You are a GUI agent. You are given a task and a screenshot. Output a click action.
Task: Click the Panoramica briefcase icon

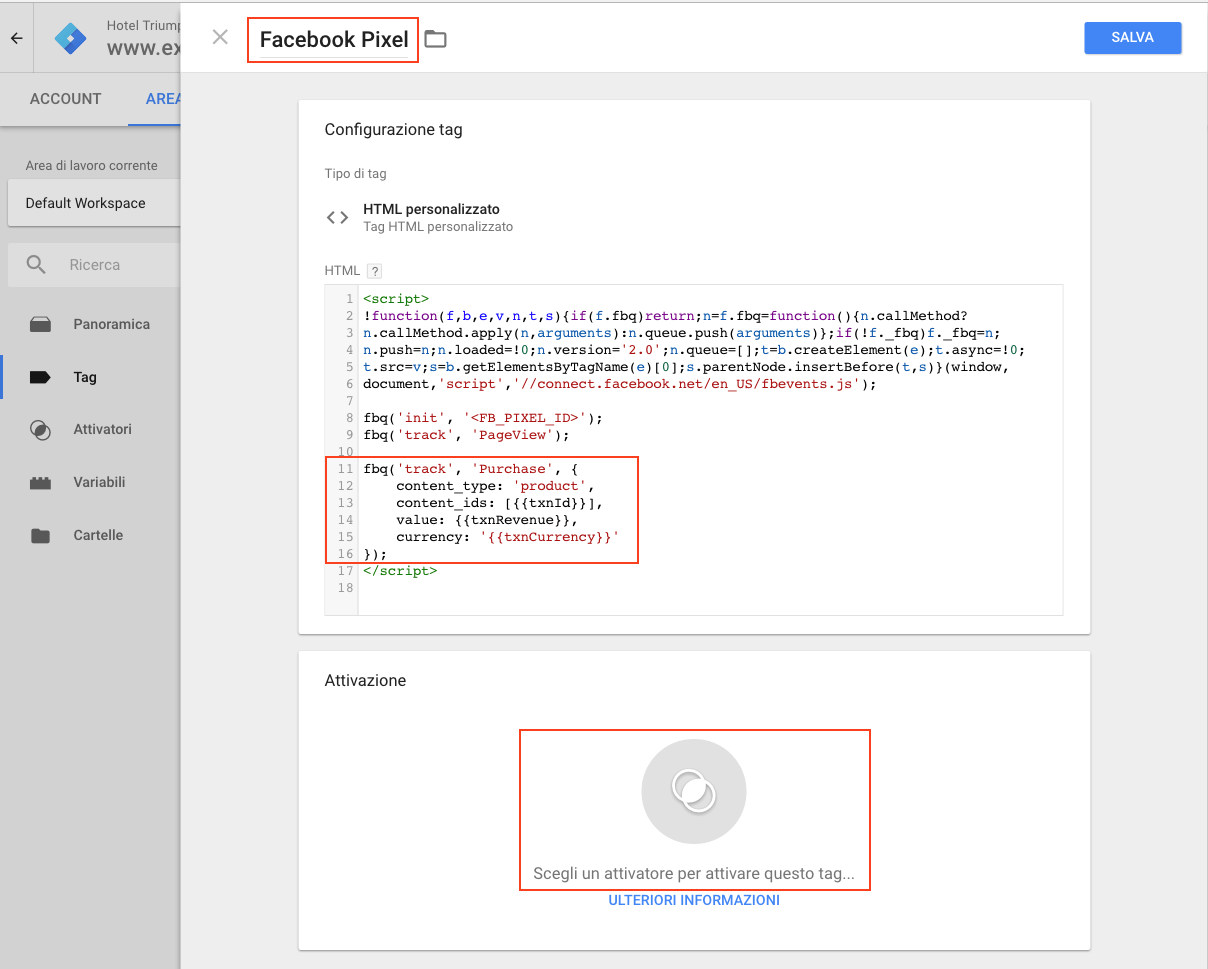(x=40, y=324)
